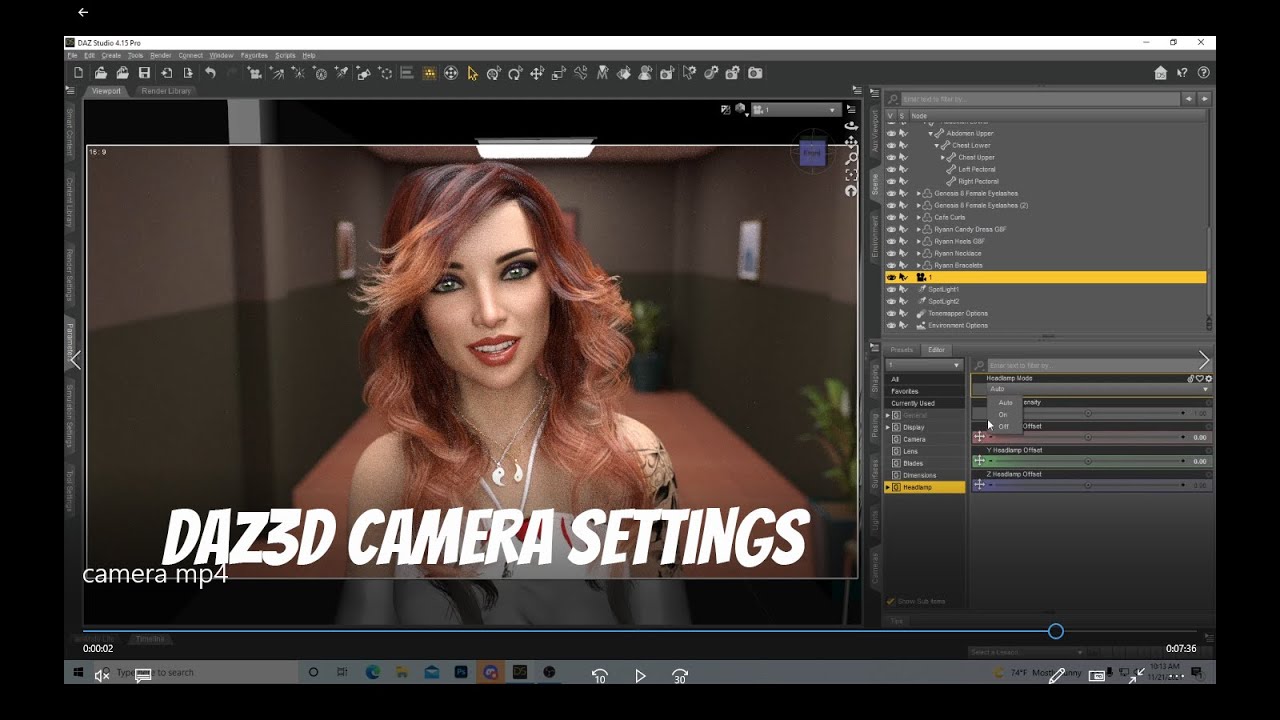
Task: Open the File menu
Action: (x=72, y=55)
